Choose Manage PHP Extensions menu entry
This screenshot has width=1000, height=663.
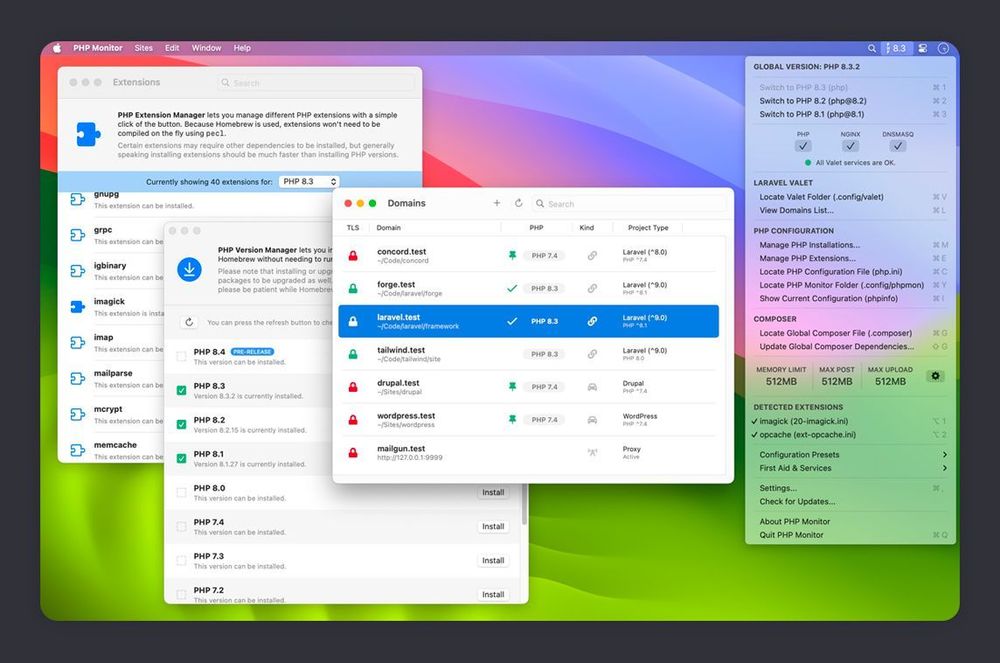point(851,258)
